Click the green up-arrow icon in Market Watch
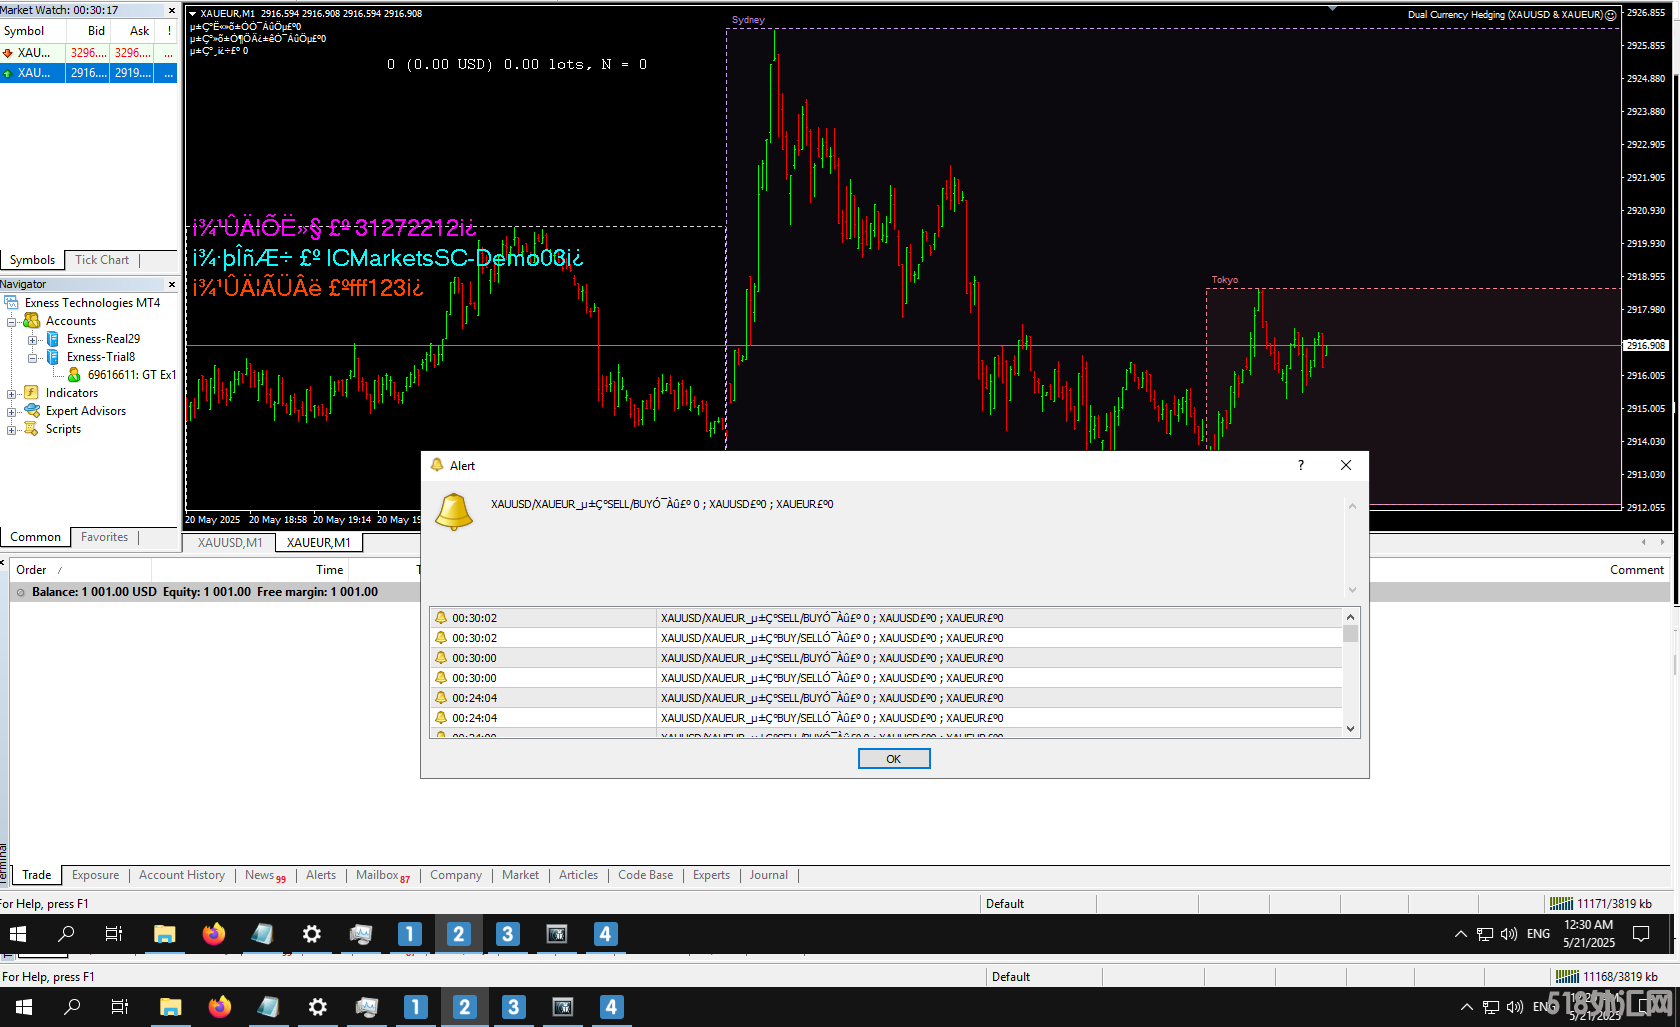Screen dimensions: 1680x1027 coord(8,73)
